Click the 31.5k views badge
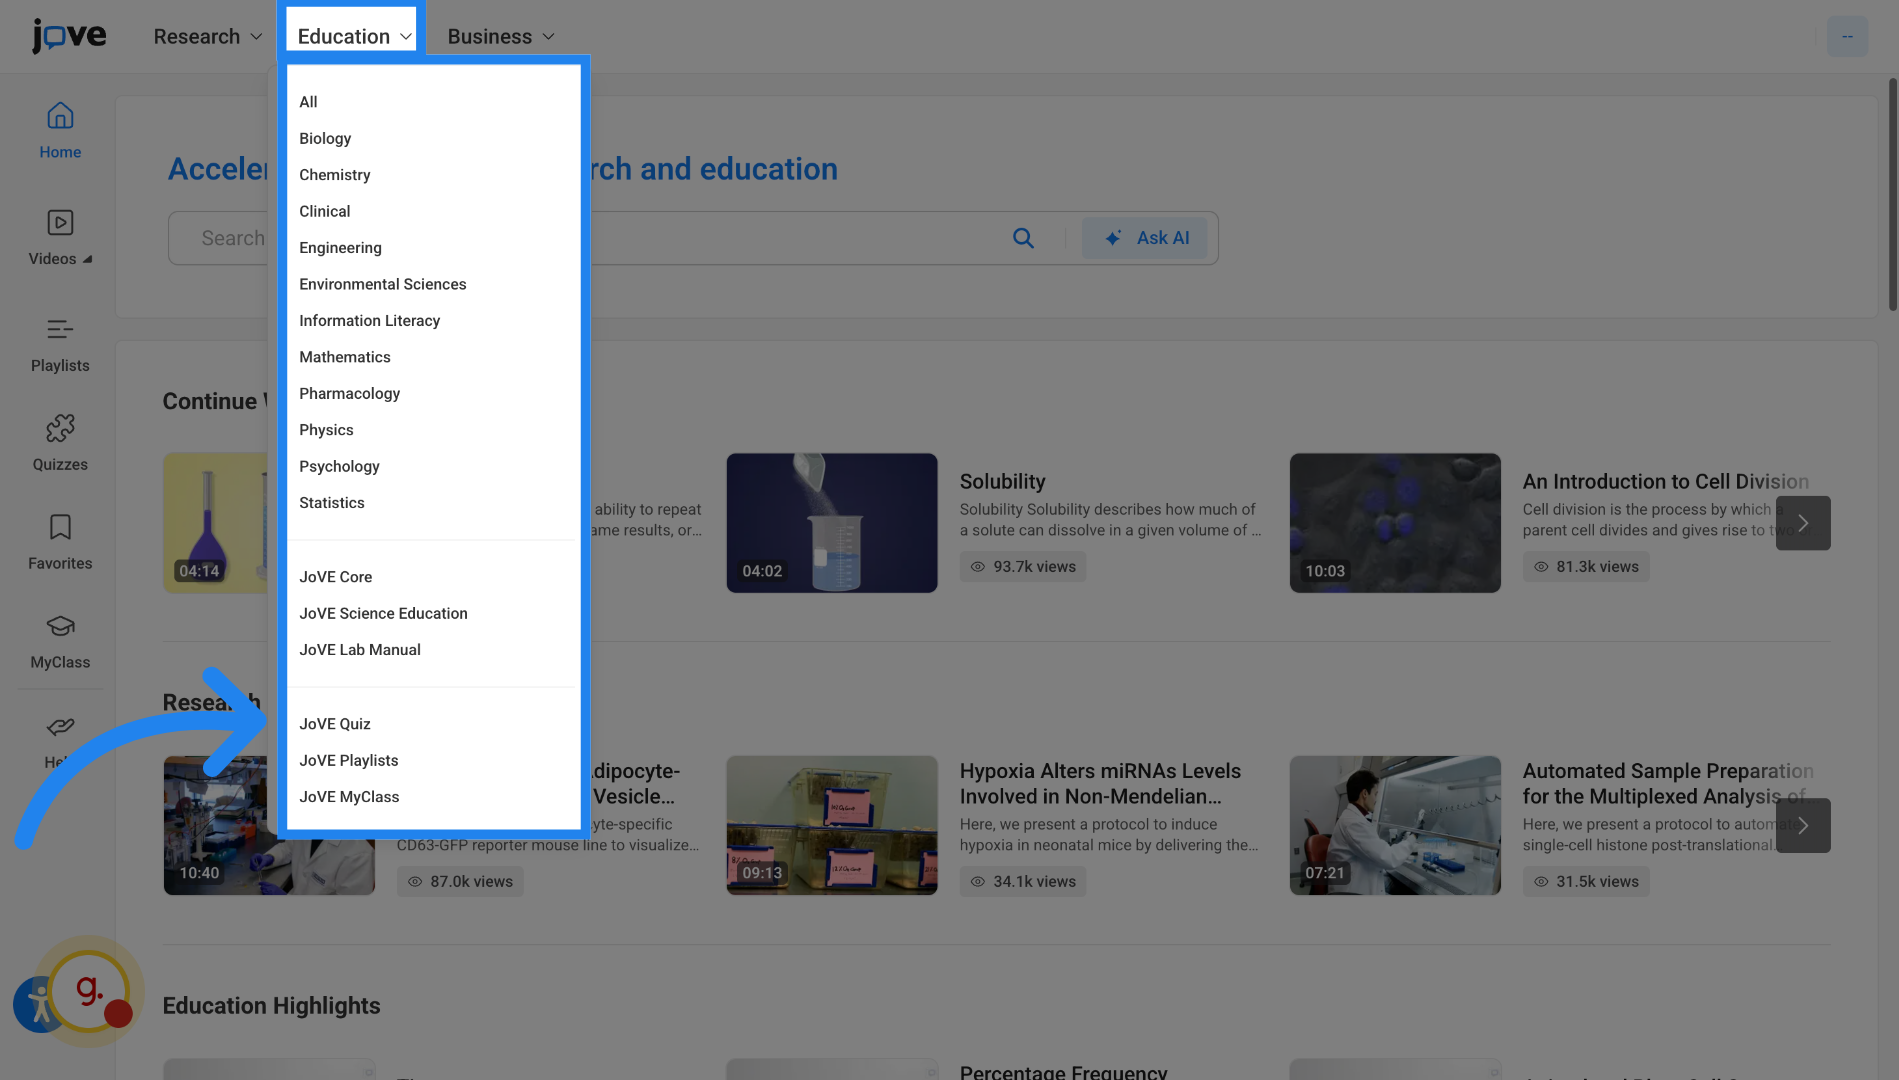This screenshot has height=1080, width=1899. point(1586,882)
